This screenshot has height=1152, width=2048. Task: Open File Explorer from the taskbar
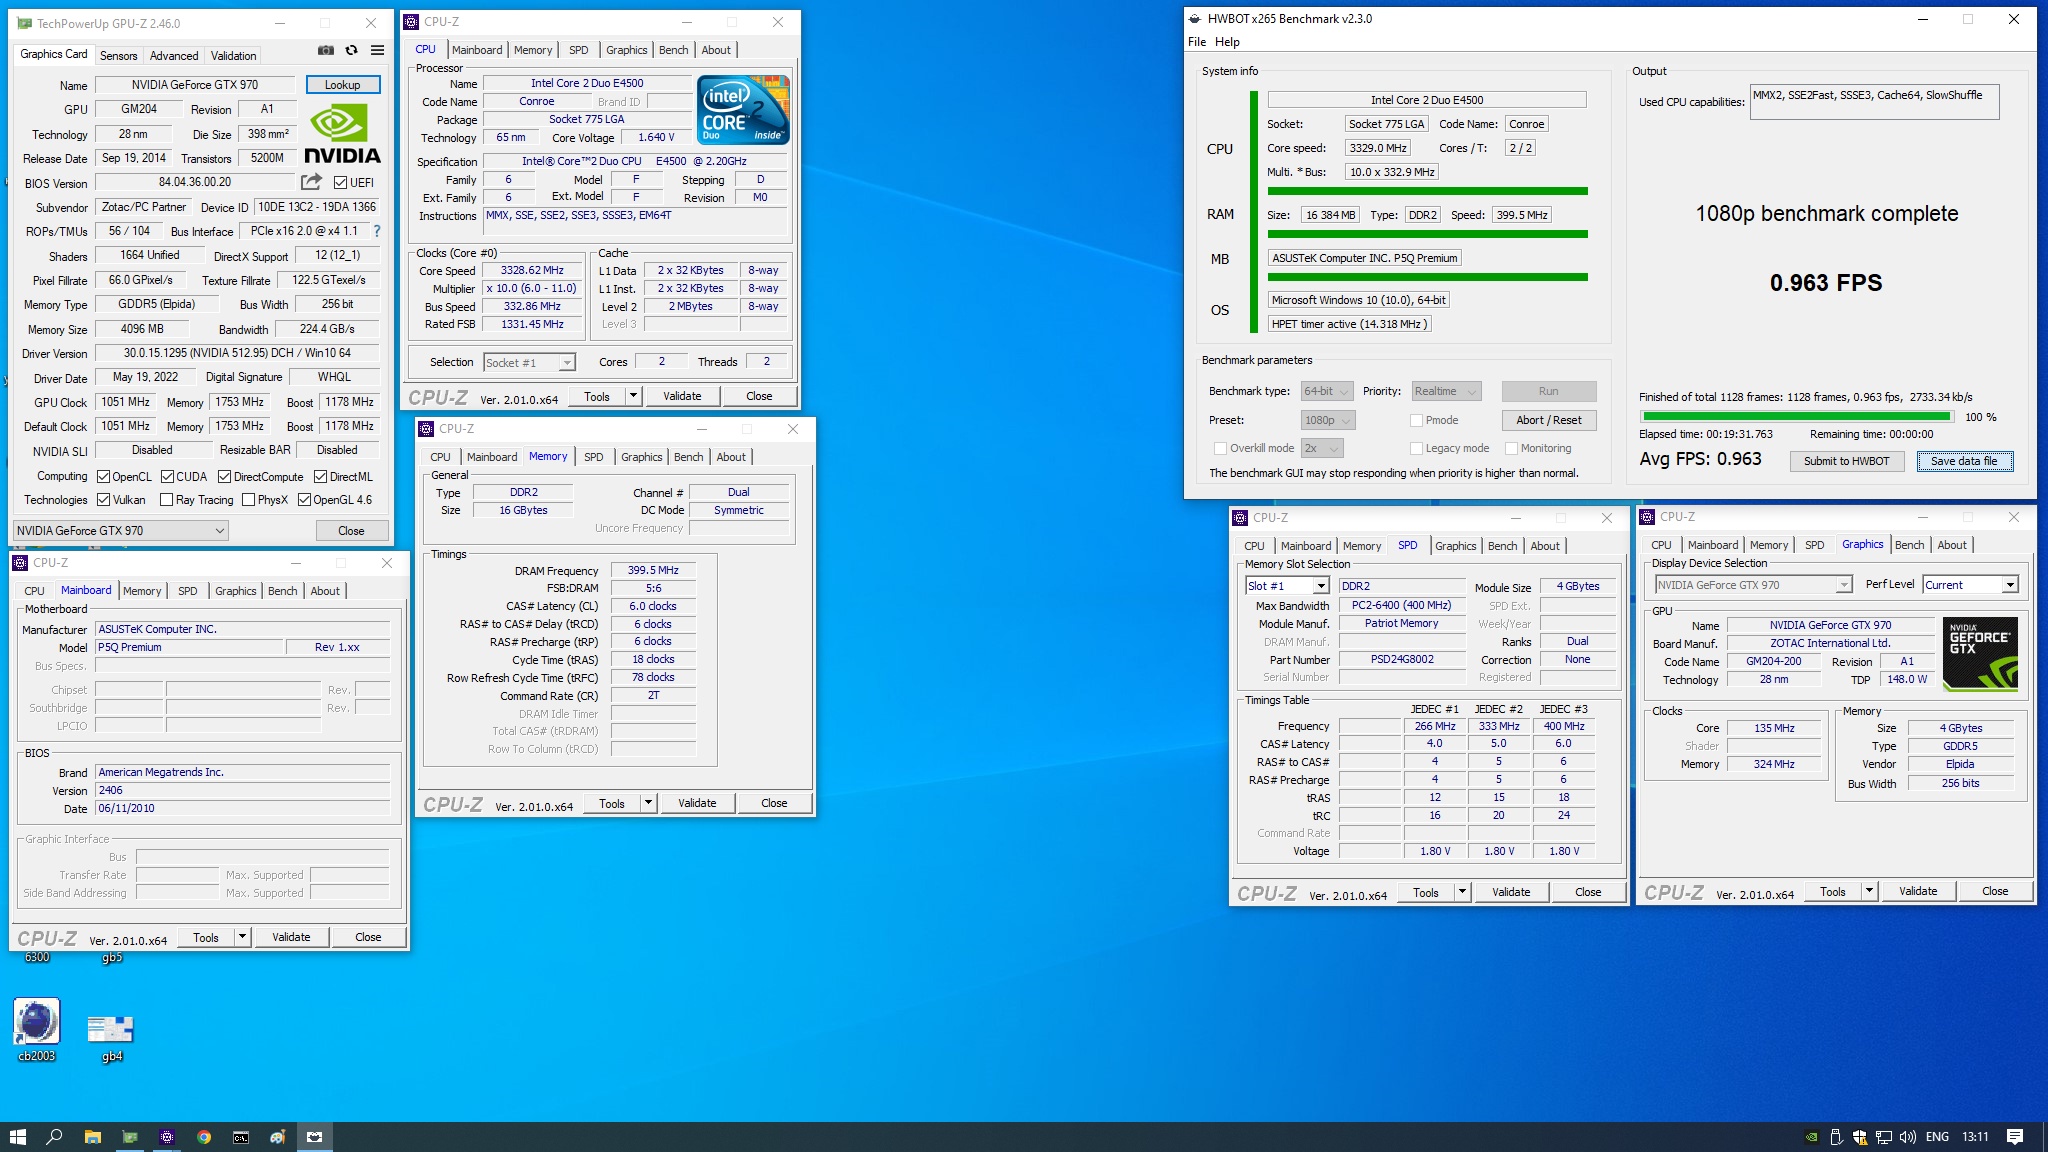[x=92, y=1137]
